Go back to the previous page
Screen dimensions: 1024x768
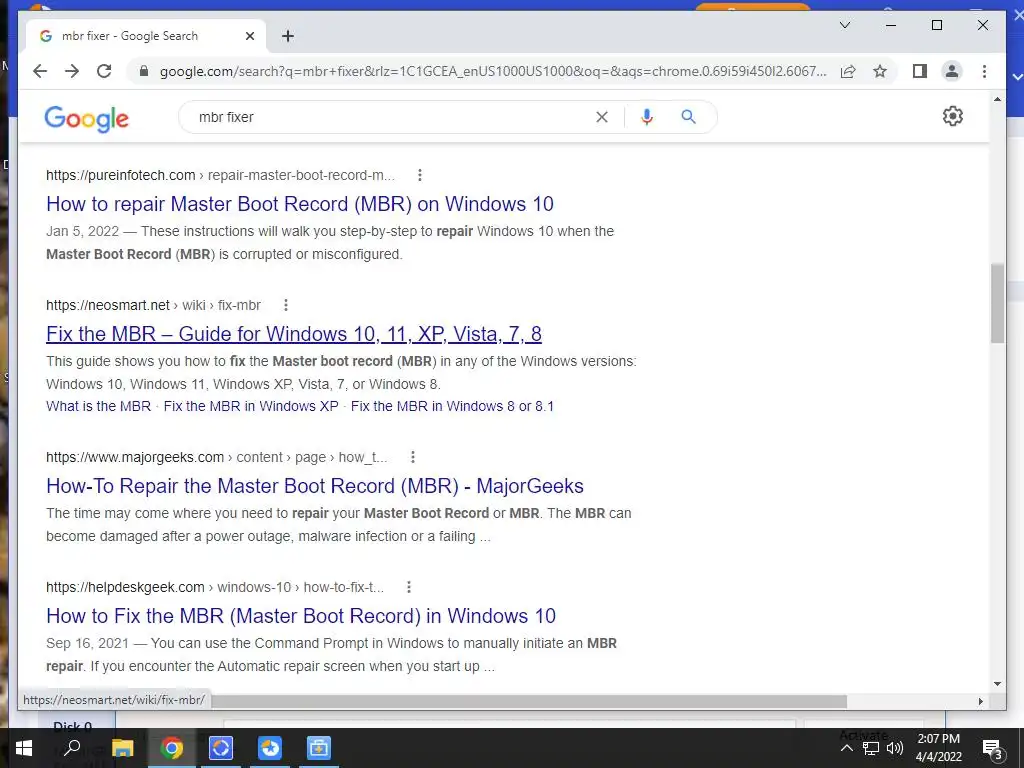click(40, 71)
